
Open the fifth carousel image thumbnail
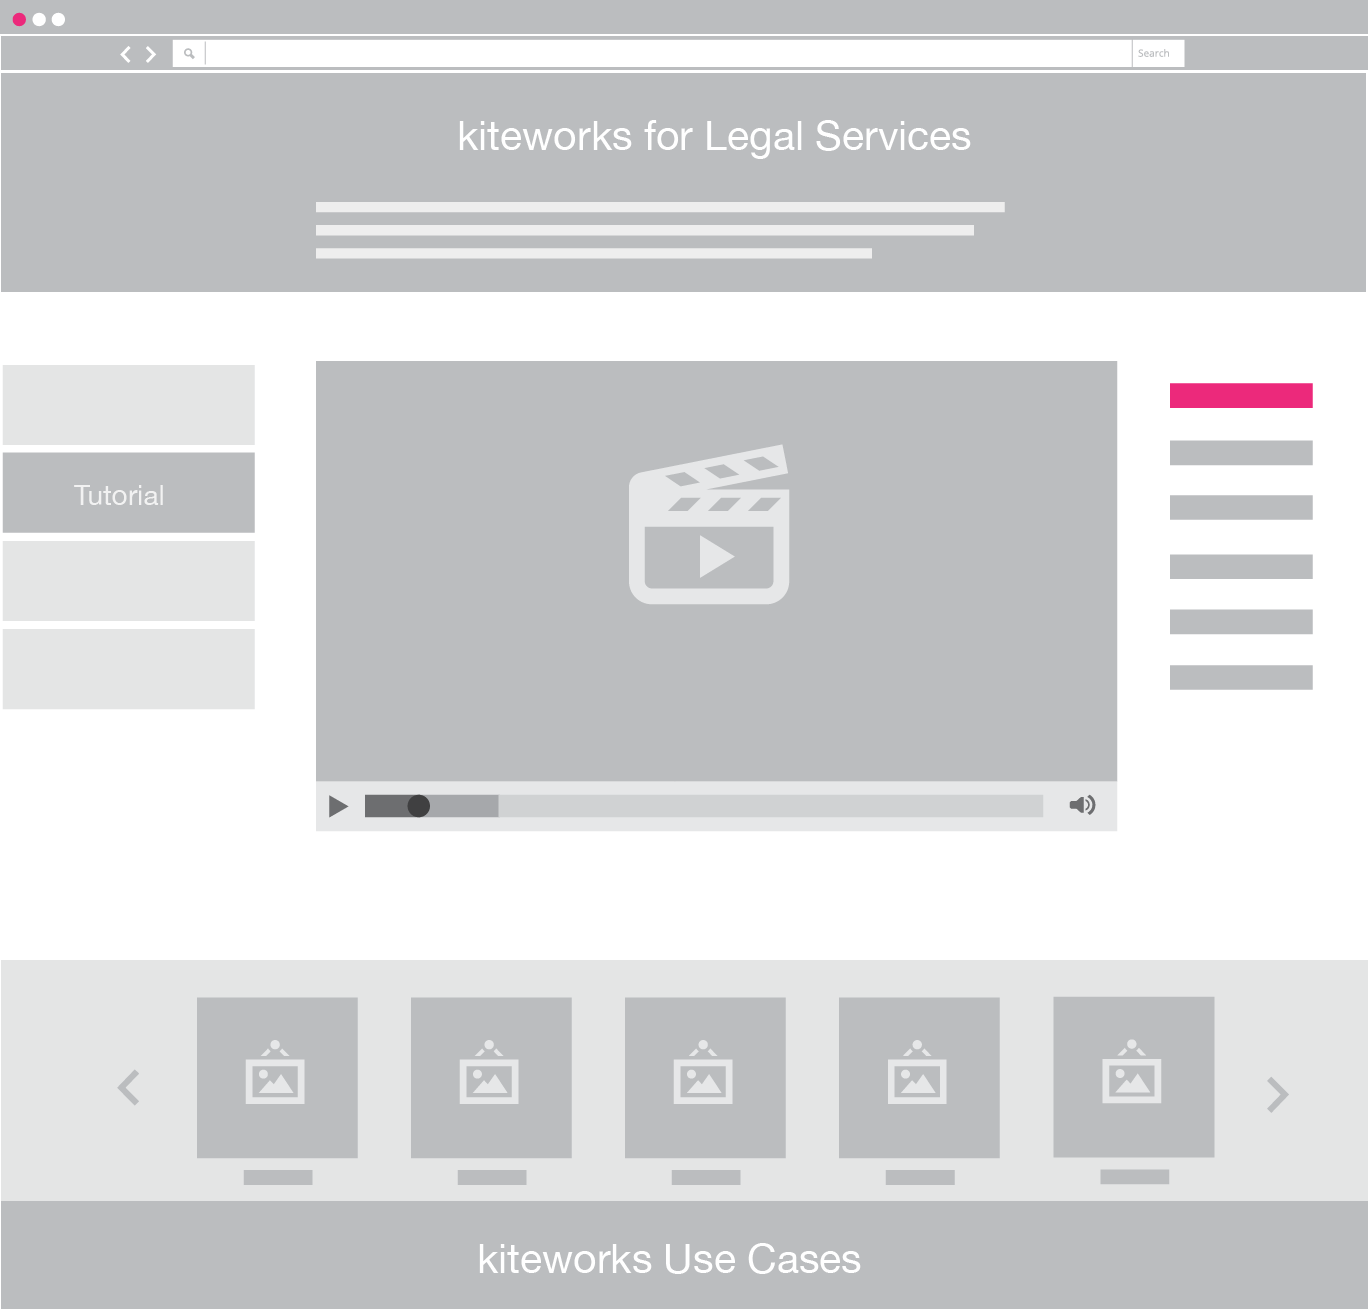(1134, 1077)
